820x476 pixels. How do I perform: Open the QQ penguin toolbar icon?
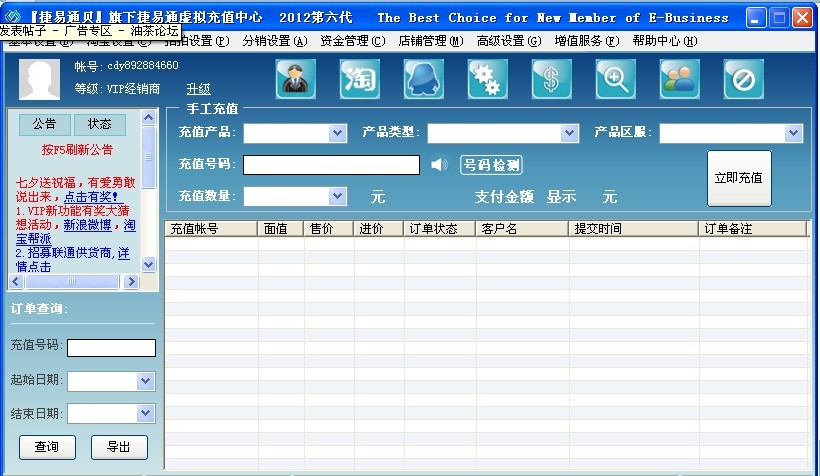(424, 79)
